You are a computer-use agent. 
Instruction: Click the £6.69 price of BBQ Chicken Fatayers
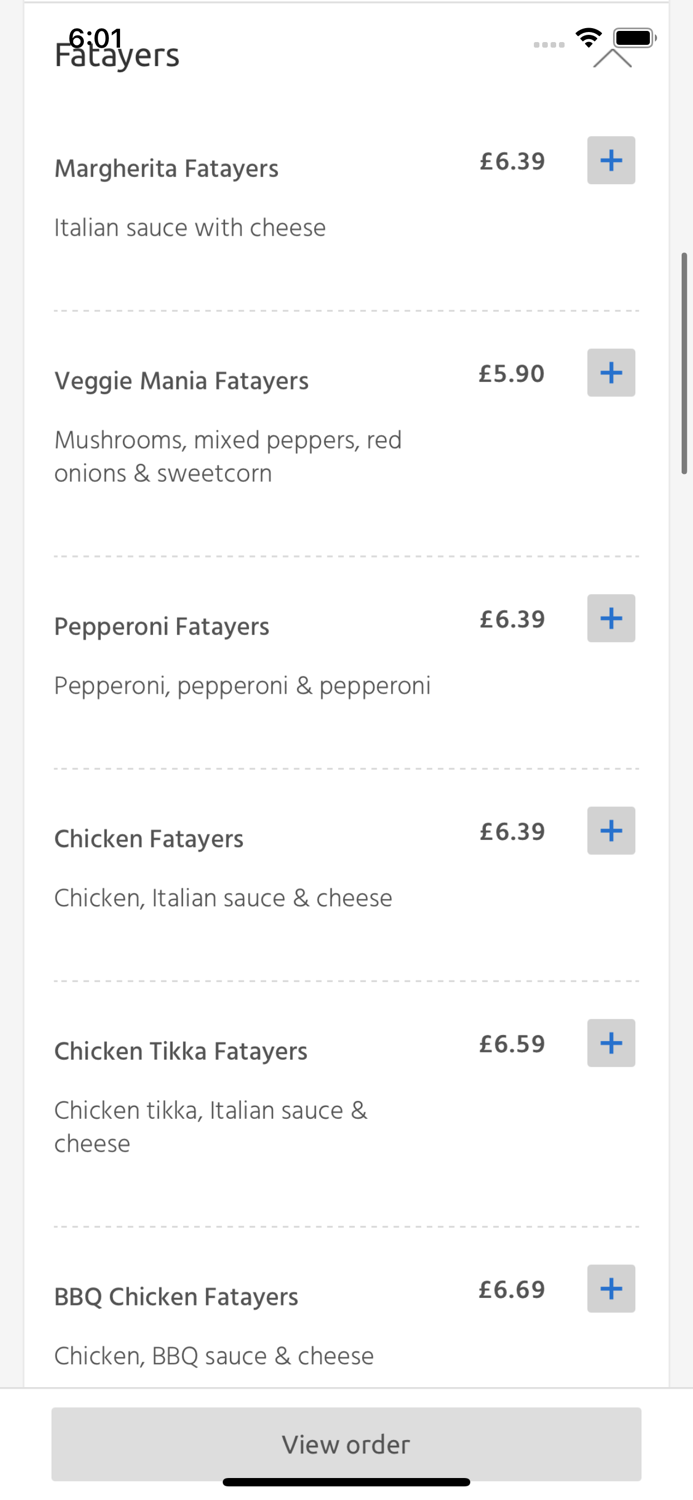pyautogui.click(x=511, y=1289)
